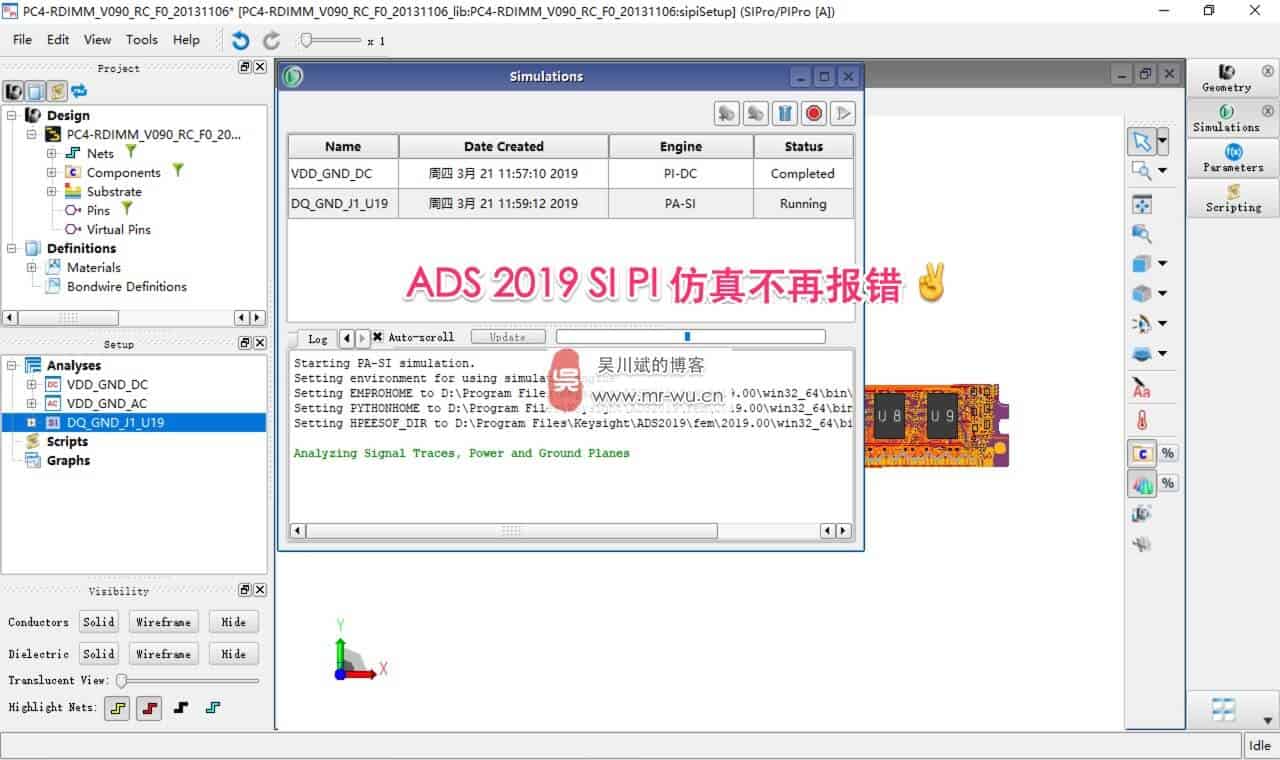This screenshot has height=760, width=1280.
Task: Click the Update button above the log
Action: coord(508,337)
